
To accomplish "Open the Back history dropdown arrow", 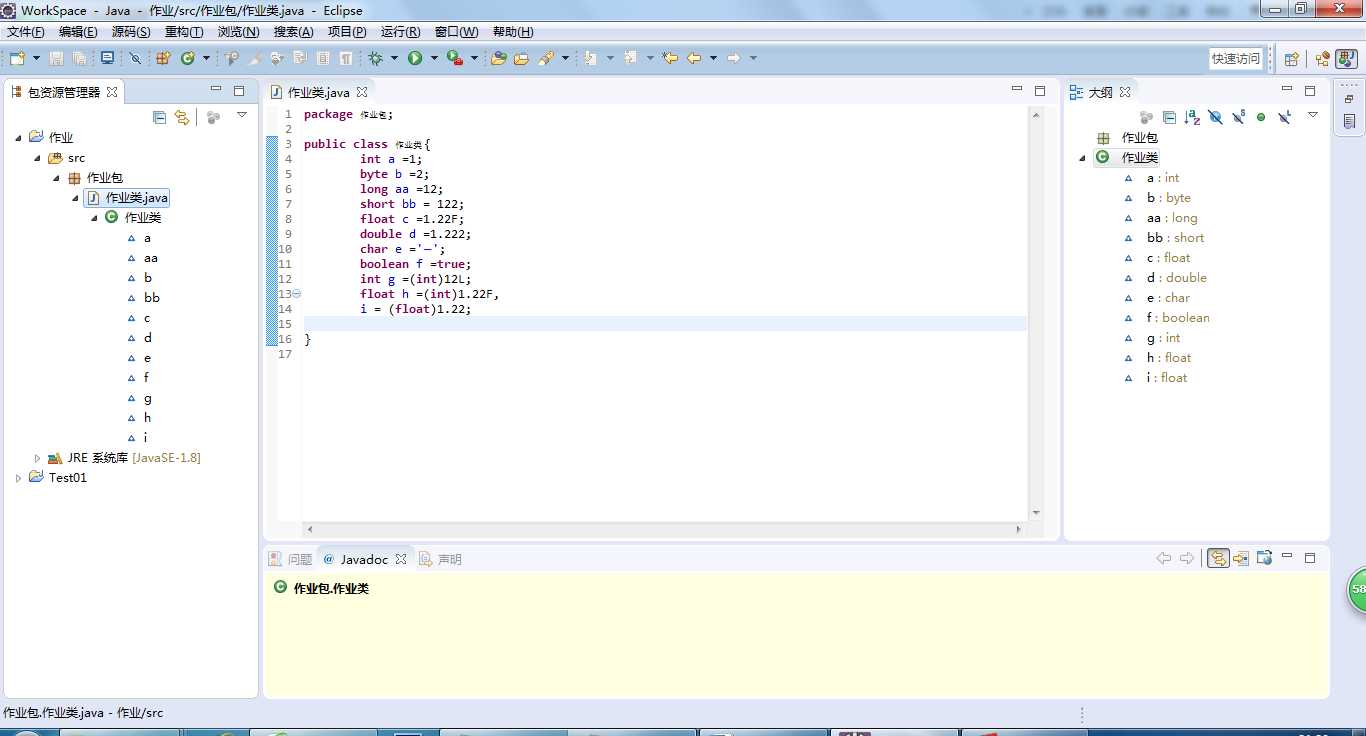I will (x=713, y=58).
